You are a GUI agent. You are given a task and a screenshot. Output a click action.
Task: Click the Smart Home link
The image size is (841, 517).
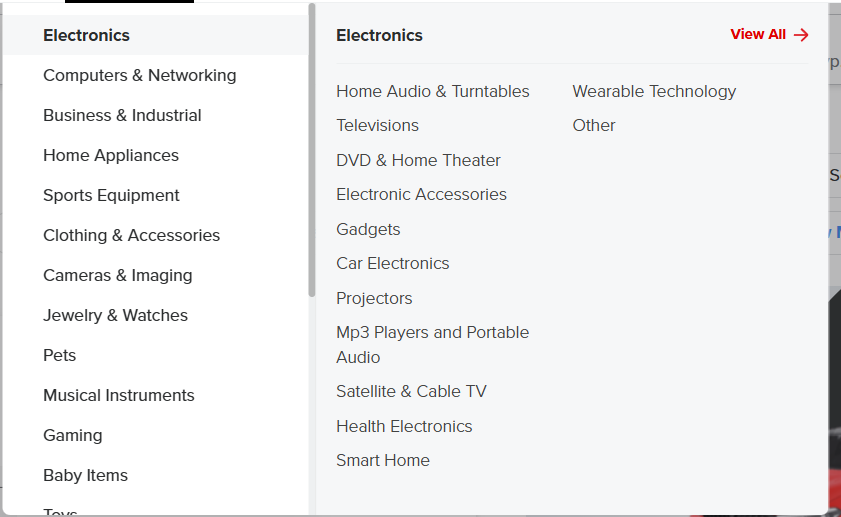(x=382, y=460)
